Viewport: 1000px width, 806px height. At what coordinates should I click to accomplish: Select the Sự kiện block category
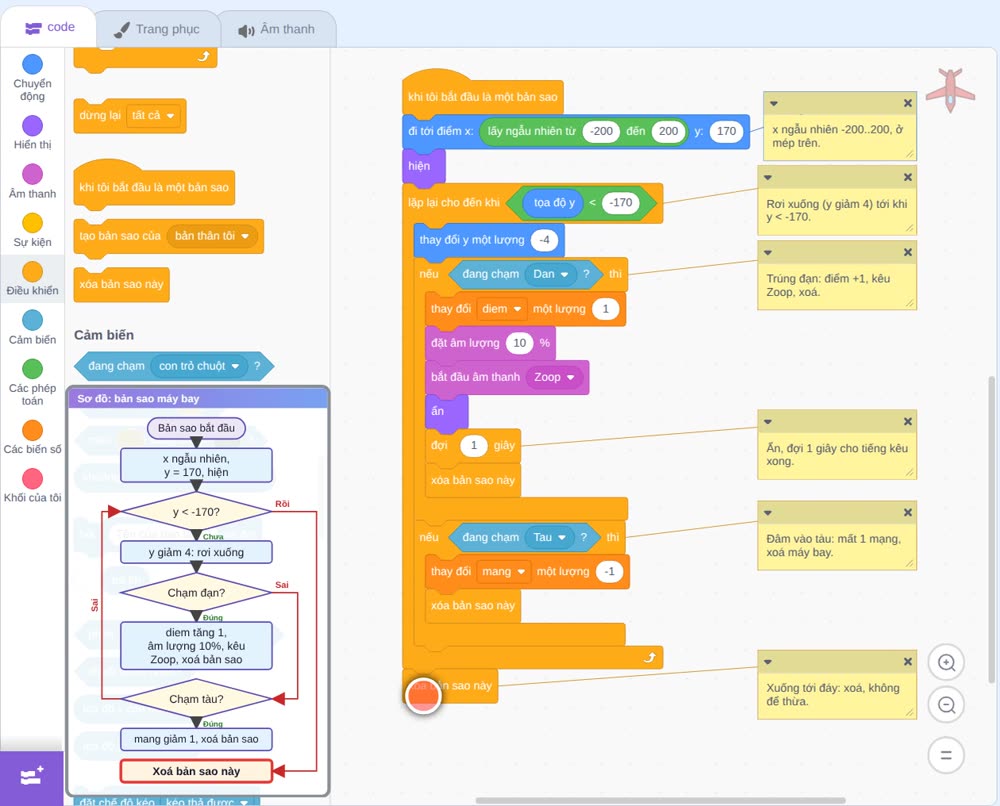coord(32,230)
